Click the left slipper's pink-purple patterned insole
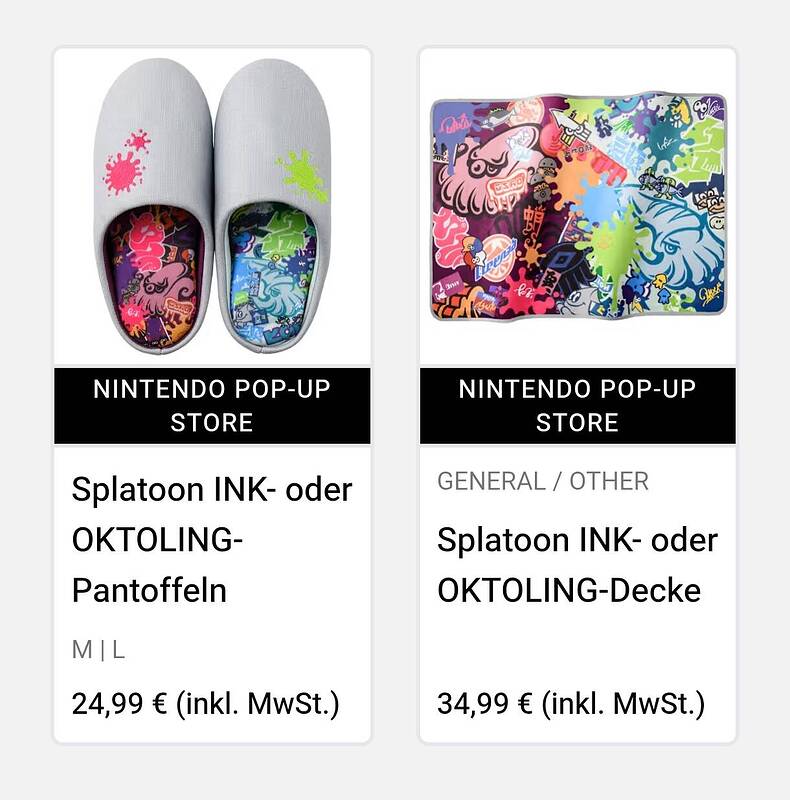Image resolution: width=790 pixels, height=800 pixels. pyautogui.click(x=155, y=275)
